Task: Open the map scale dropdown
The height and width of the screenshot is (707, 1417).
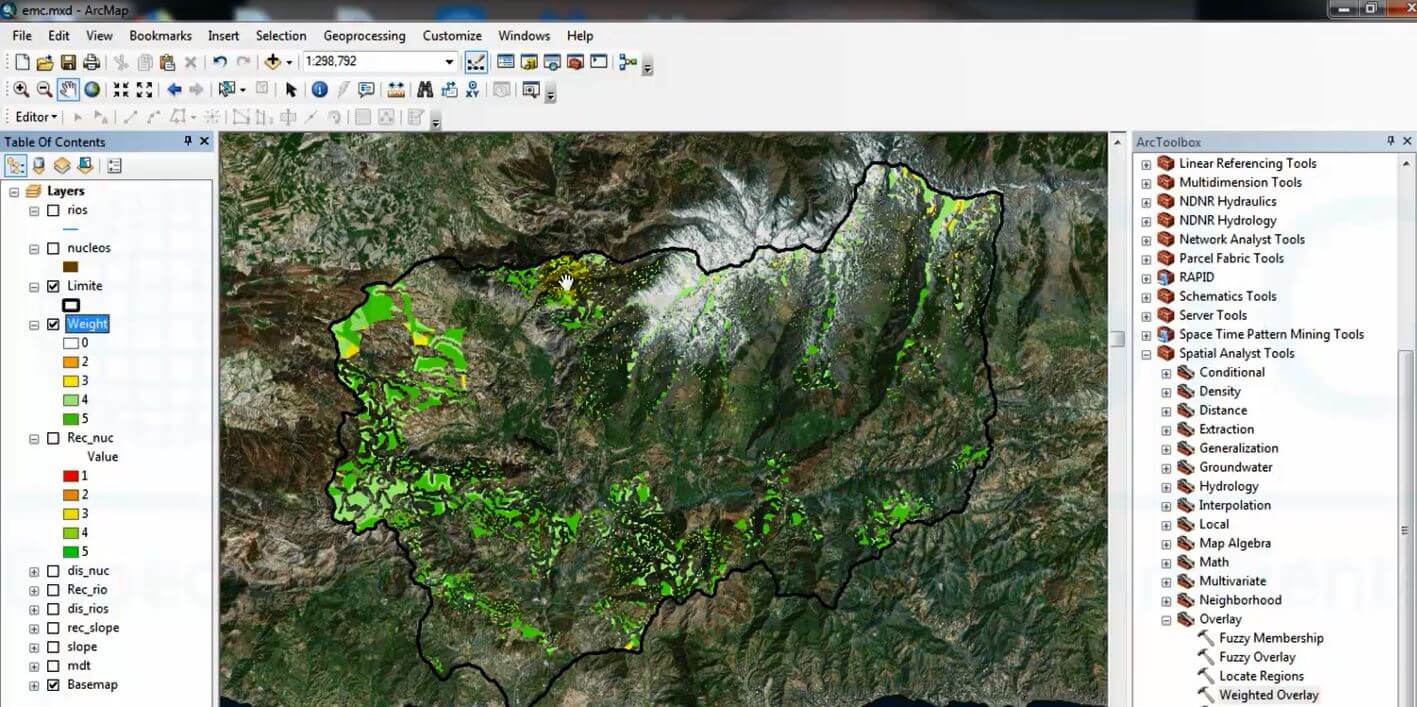Action: [x=449, y=62]
